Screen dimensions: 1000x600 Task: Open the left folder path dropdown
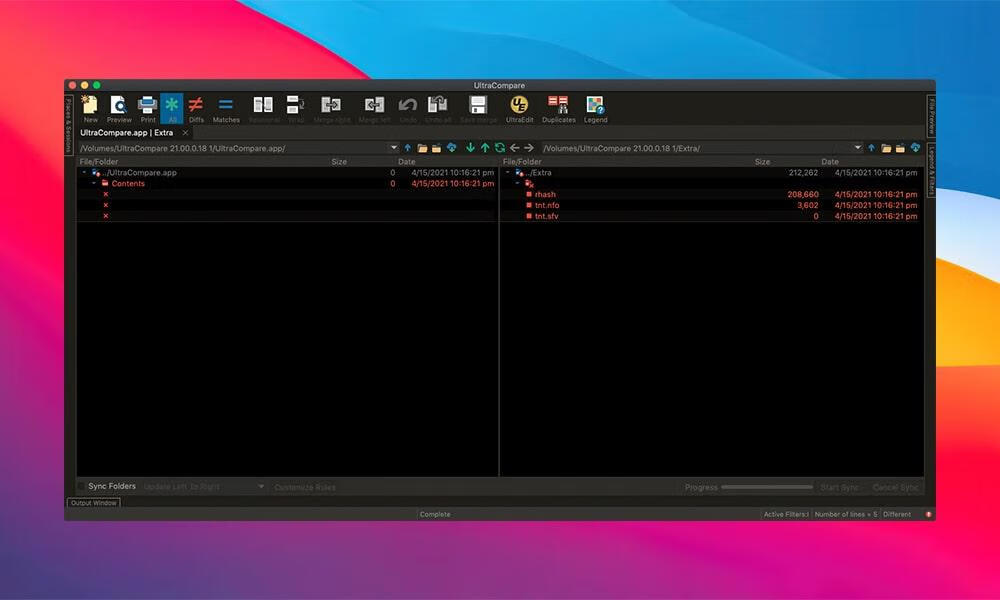(394, 148)
